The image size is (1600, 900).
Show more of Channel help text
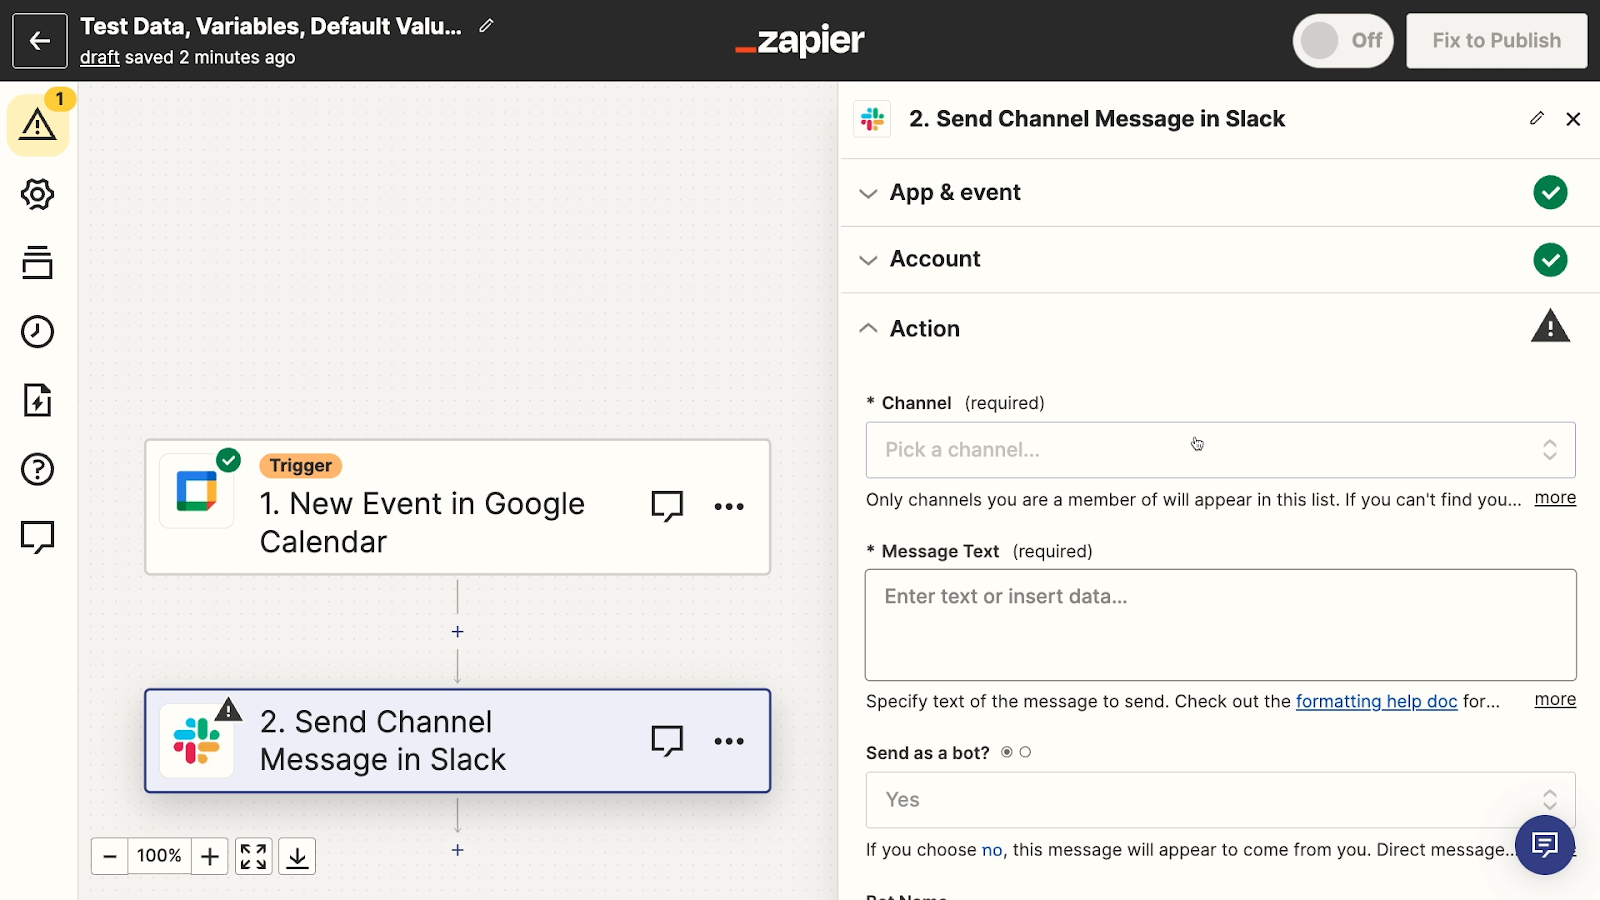pyautogui.click(x=1555, y=498)
